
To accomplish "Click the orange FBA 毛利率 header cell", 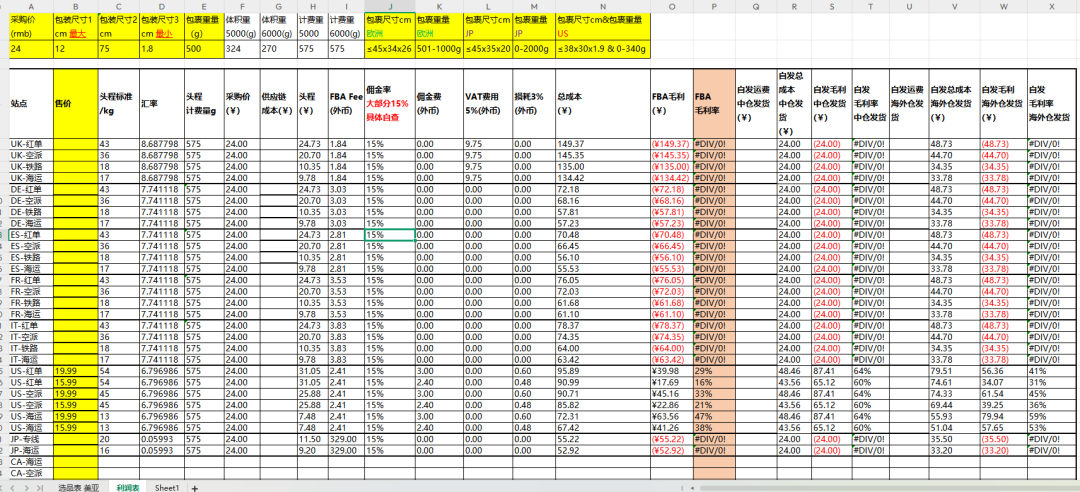I will click(x=714, y=103).
